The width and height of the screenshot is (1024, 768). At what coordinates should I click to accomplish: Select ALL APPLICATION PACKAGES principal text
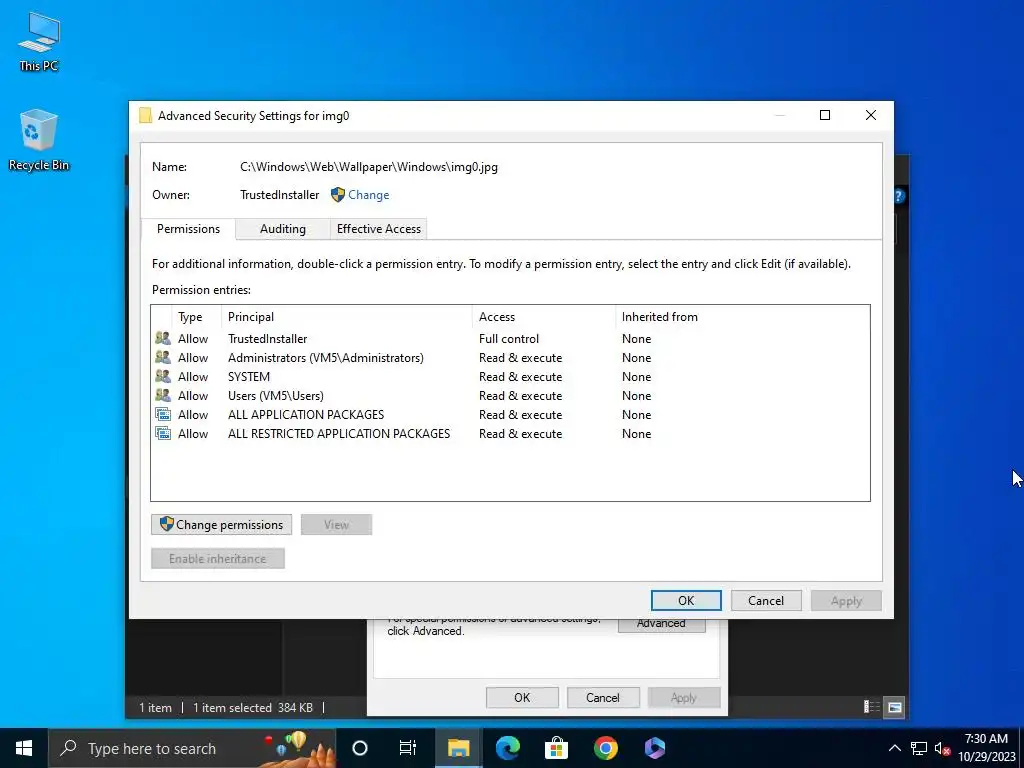306,414
